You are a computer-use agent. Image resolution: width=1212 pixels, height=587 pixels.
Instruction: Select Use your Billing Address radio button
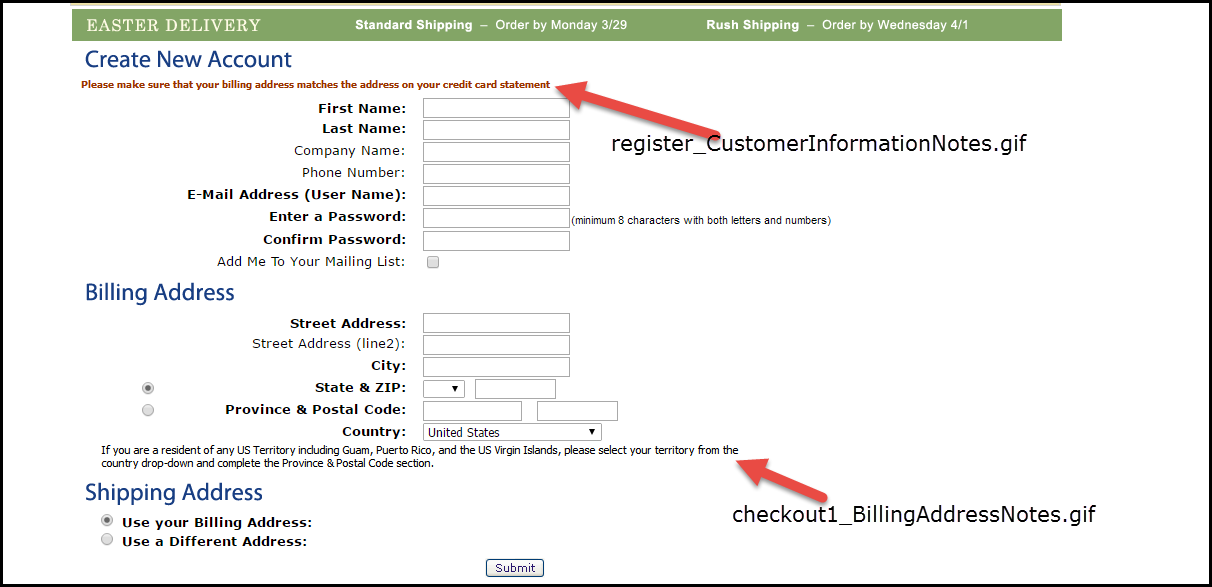coord(107,521)
